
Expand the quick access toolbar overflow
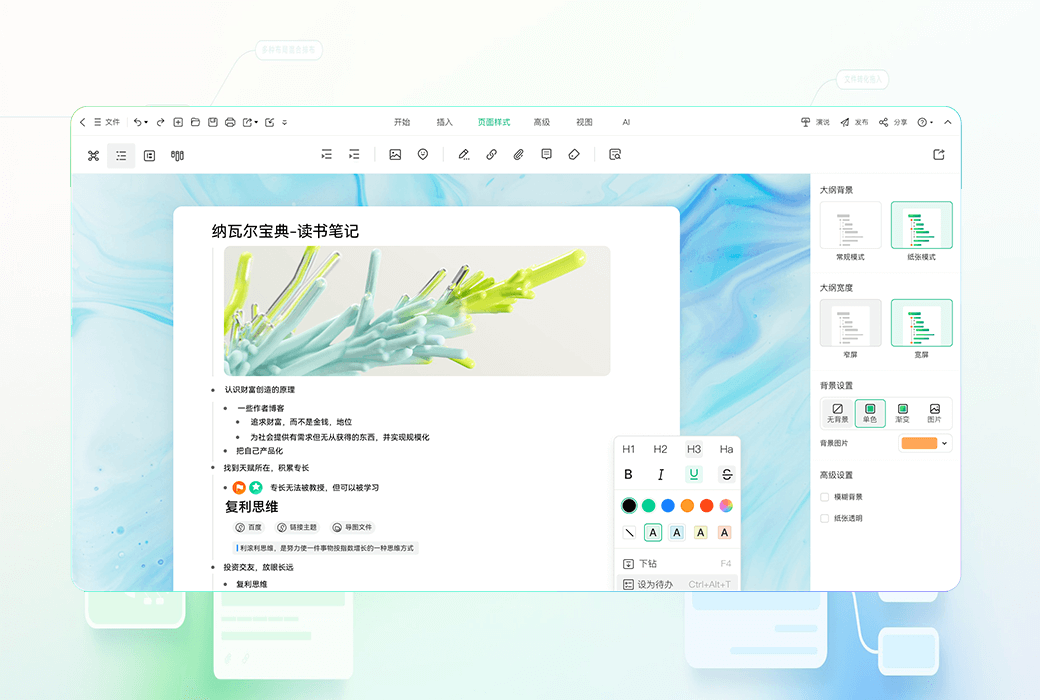pyautogui.click(x=285, y=123)
